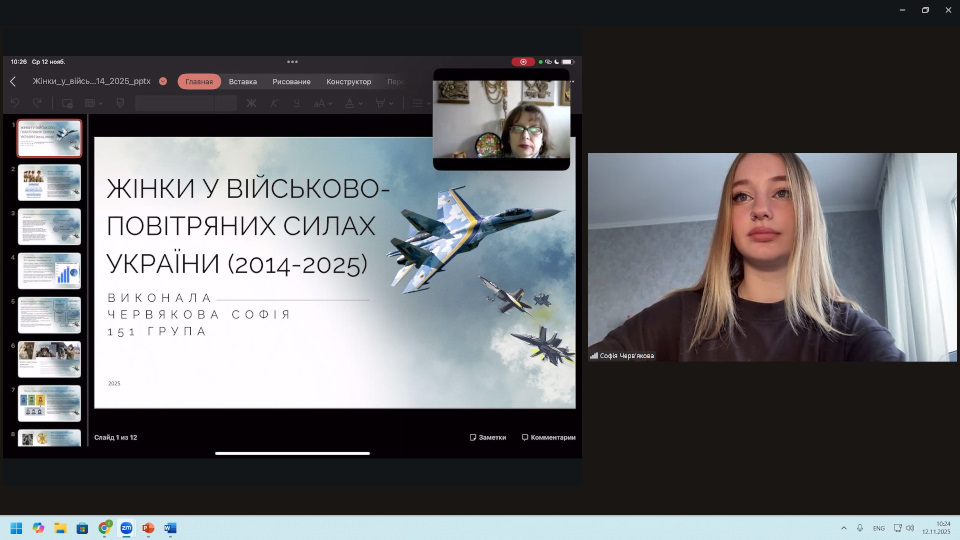Click the Undo arrow icon

tap(15, 103)
